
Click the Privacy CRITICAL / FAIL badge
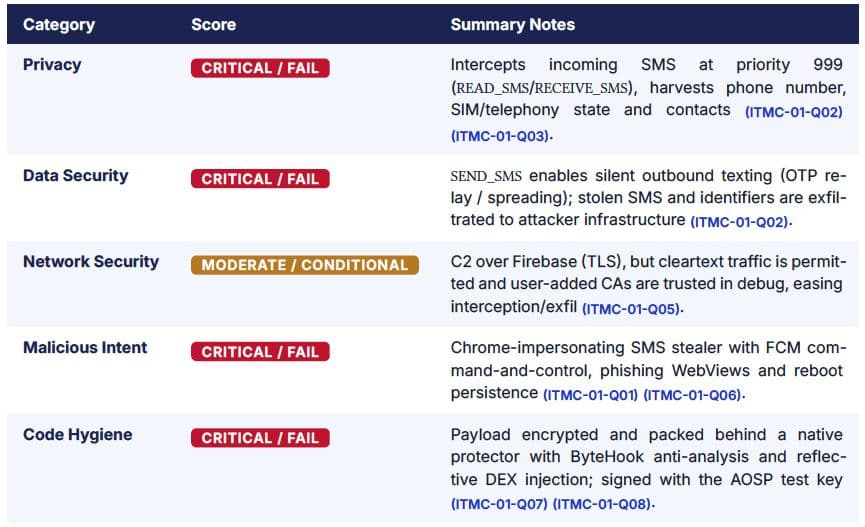point(260,68)
